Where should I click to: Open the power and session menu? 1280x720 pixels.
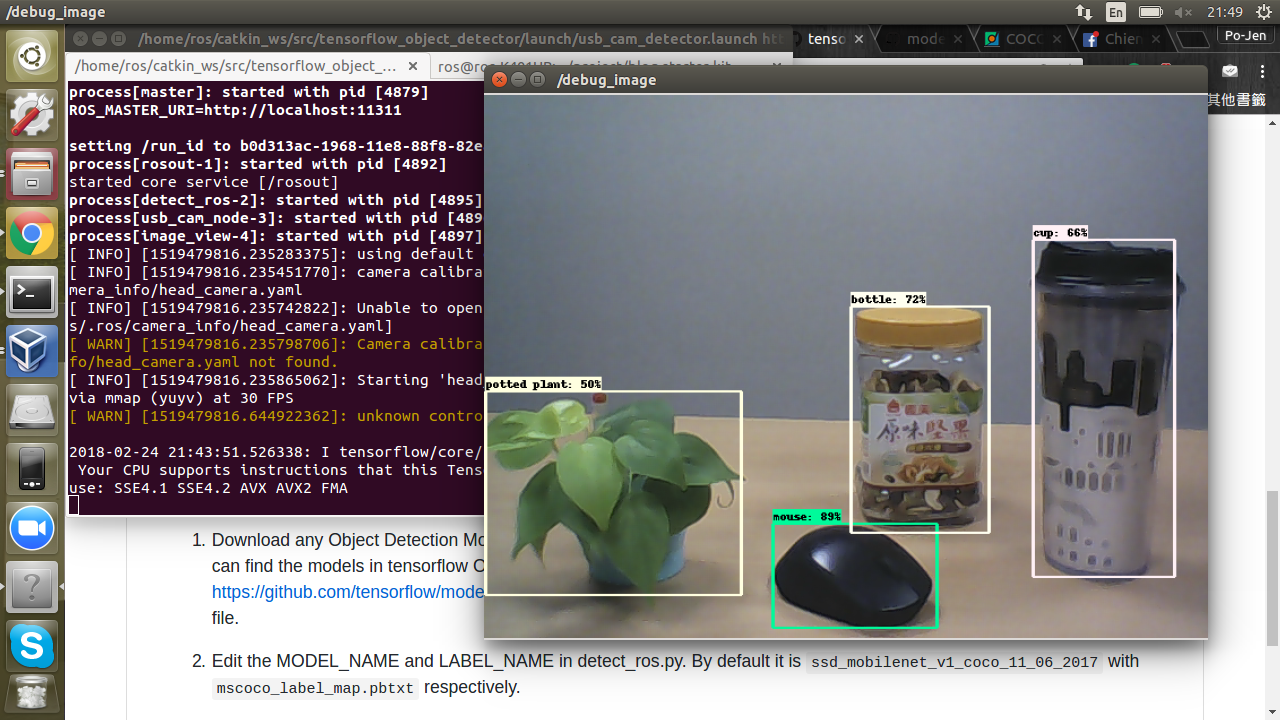tap(1262, 12)
